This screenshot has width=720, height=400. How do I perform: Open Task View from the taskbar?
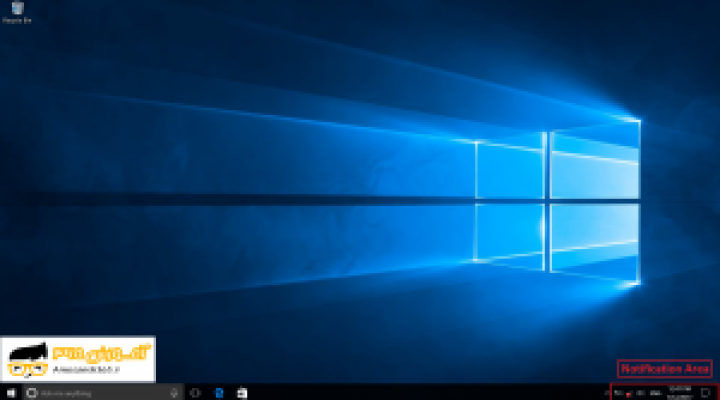(196, 393)
